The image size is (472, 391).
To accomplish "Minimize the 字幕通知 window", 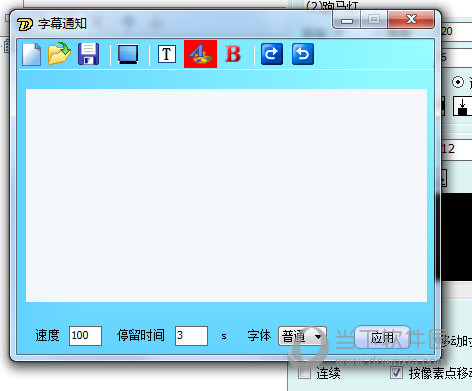I will point(347,20).
